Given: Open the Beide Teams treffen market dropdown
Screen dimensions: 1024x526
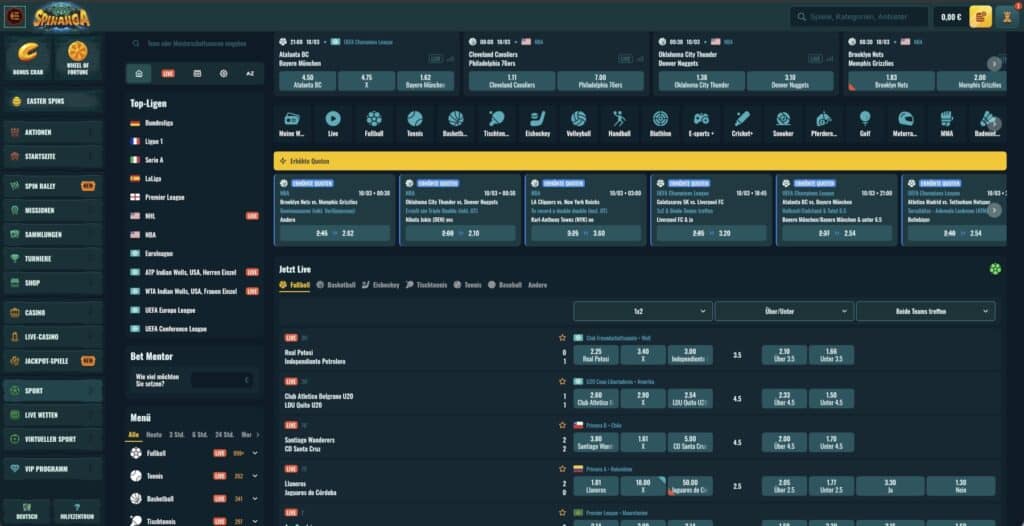Looking at the screenshot, I should (x=926, y=312).
